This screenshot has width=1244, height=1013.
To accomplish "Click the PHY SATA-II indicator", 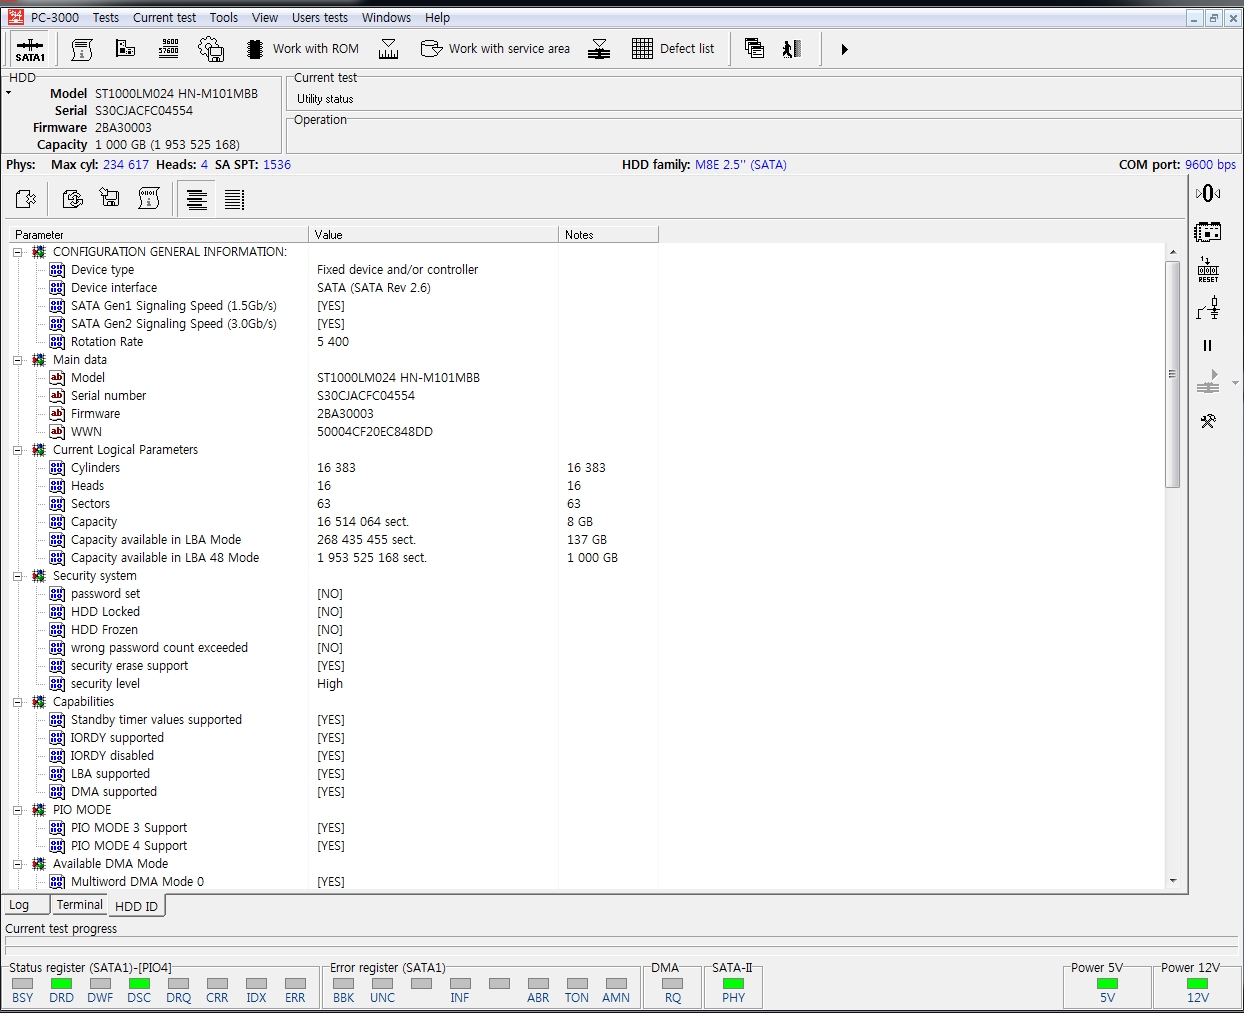I will 733,985.
